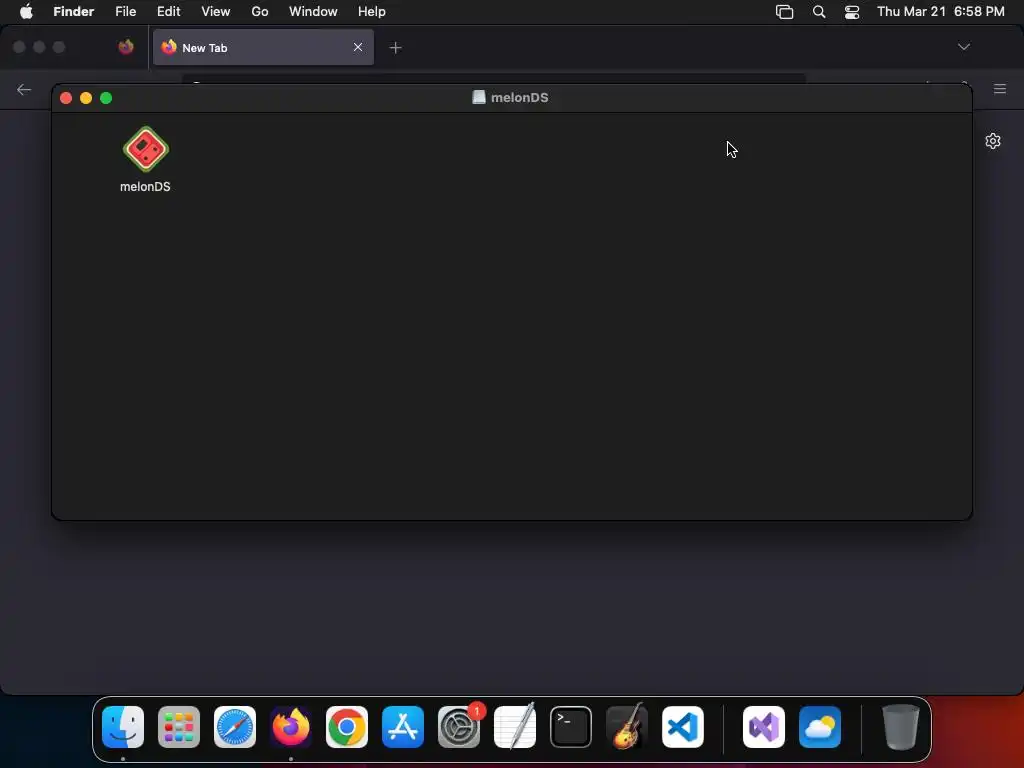Open the Finder menu in menu bar
This screenshot has height=768, width=1024.
pyautogui.click(x=74, y=11)
